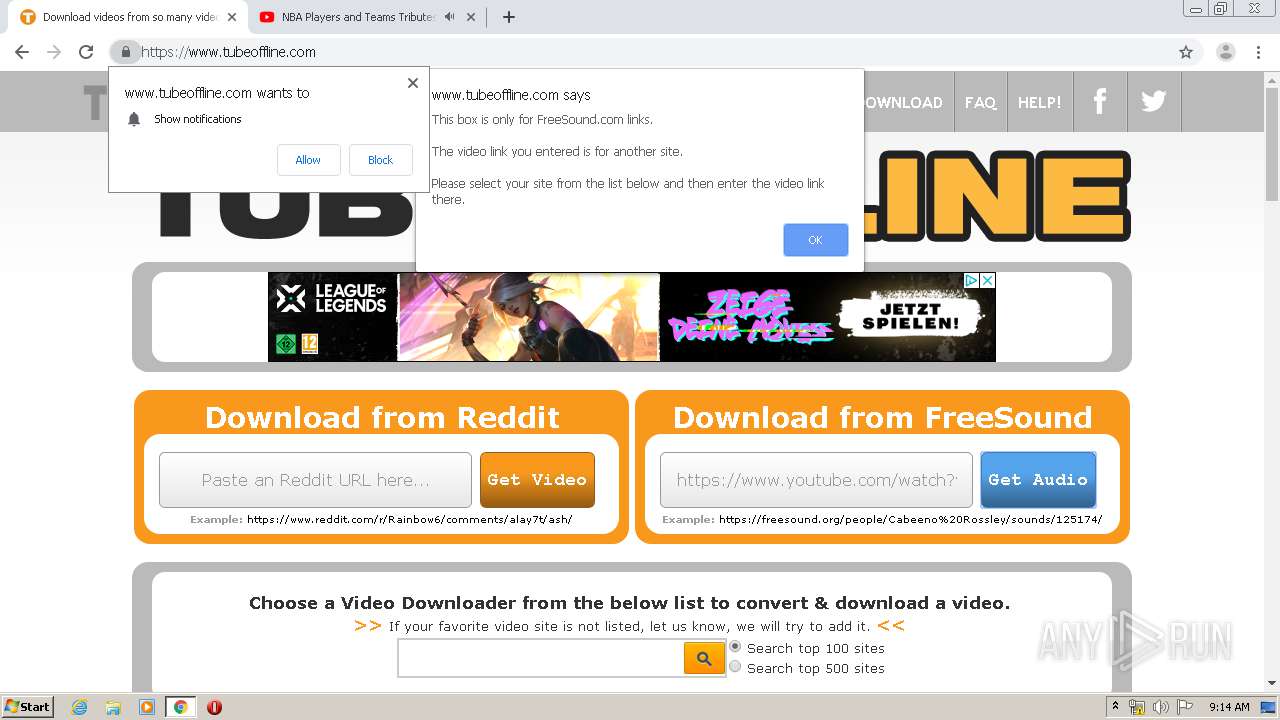This screenshot has width=1280, height=720.
Task: Confirm the alert with the OK button
Action: coord(815,240)
